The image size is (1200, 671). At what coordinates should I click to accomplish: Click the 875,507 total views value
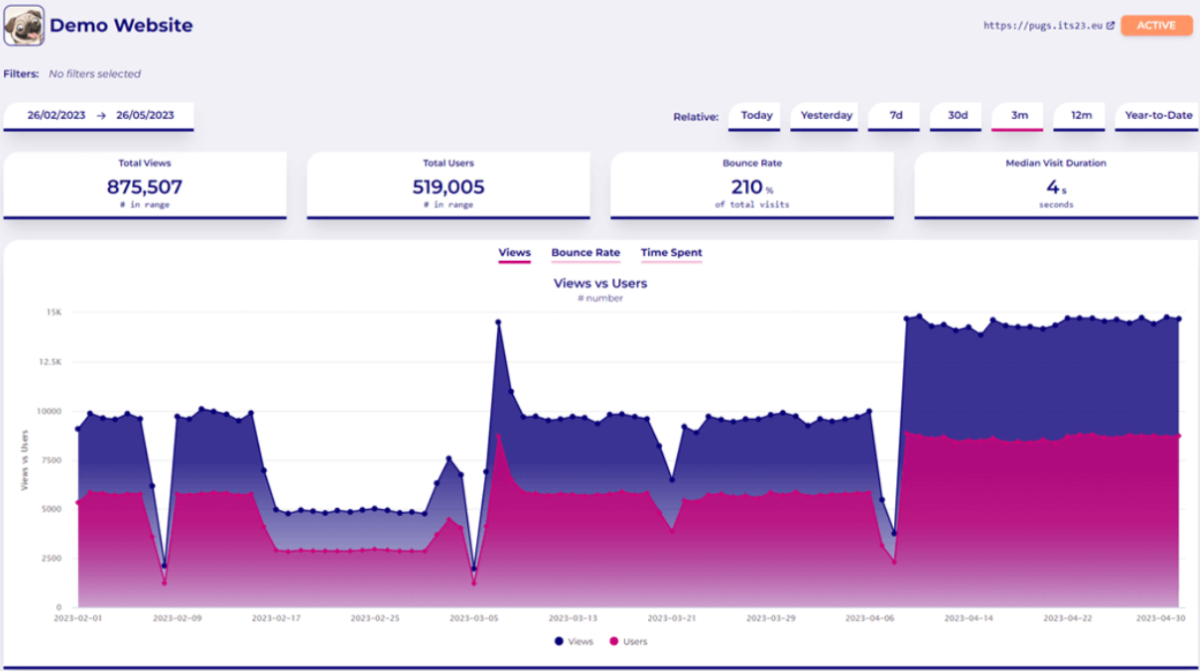(x=144, y=186)
